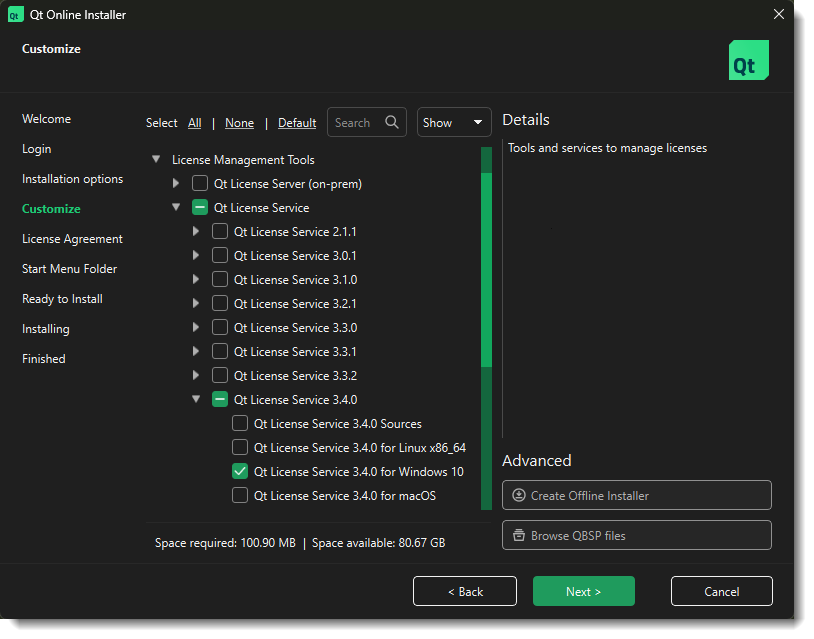Expand the Qt License Service 2.1.1 node
This screenshot has height=639, width=814.
coord(196,231)
